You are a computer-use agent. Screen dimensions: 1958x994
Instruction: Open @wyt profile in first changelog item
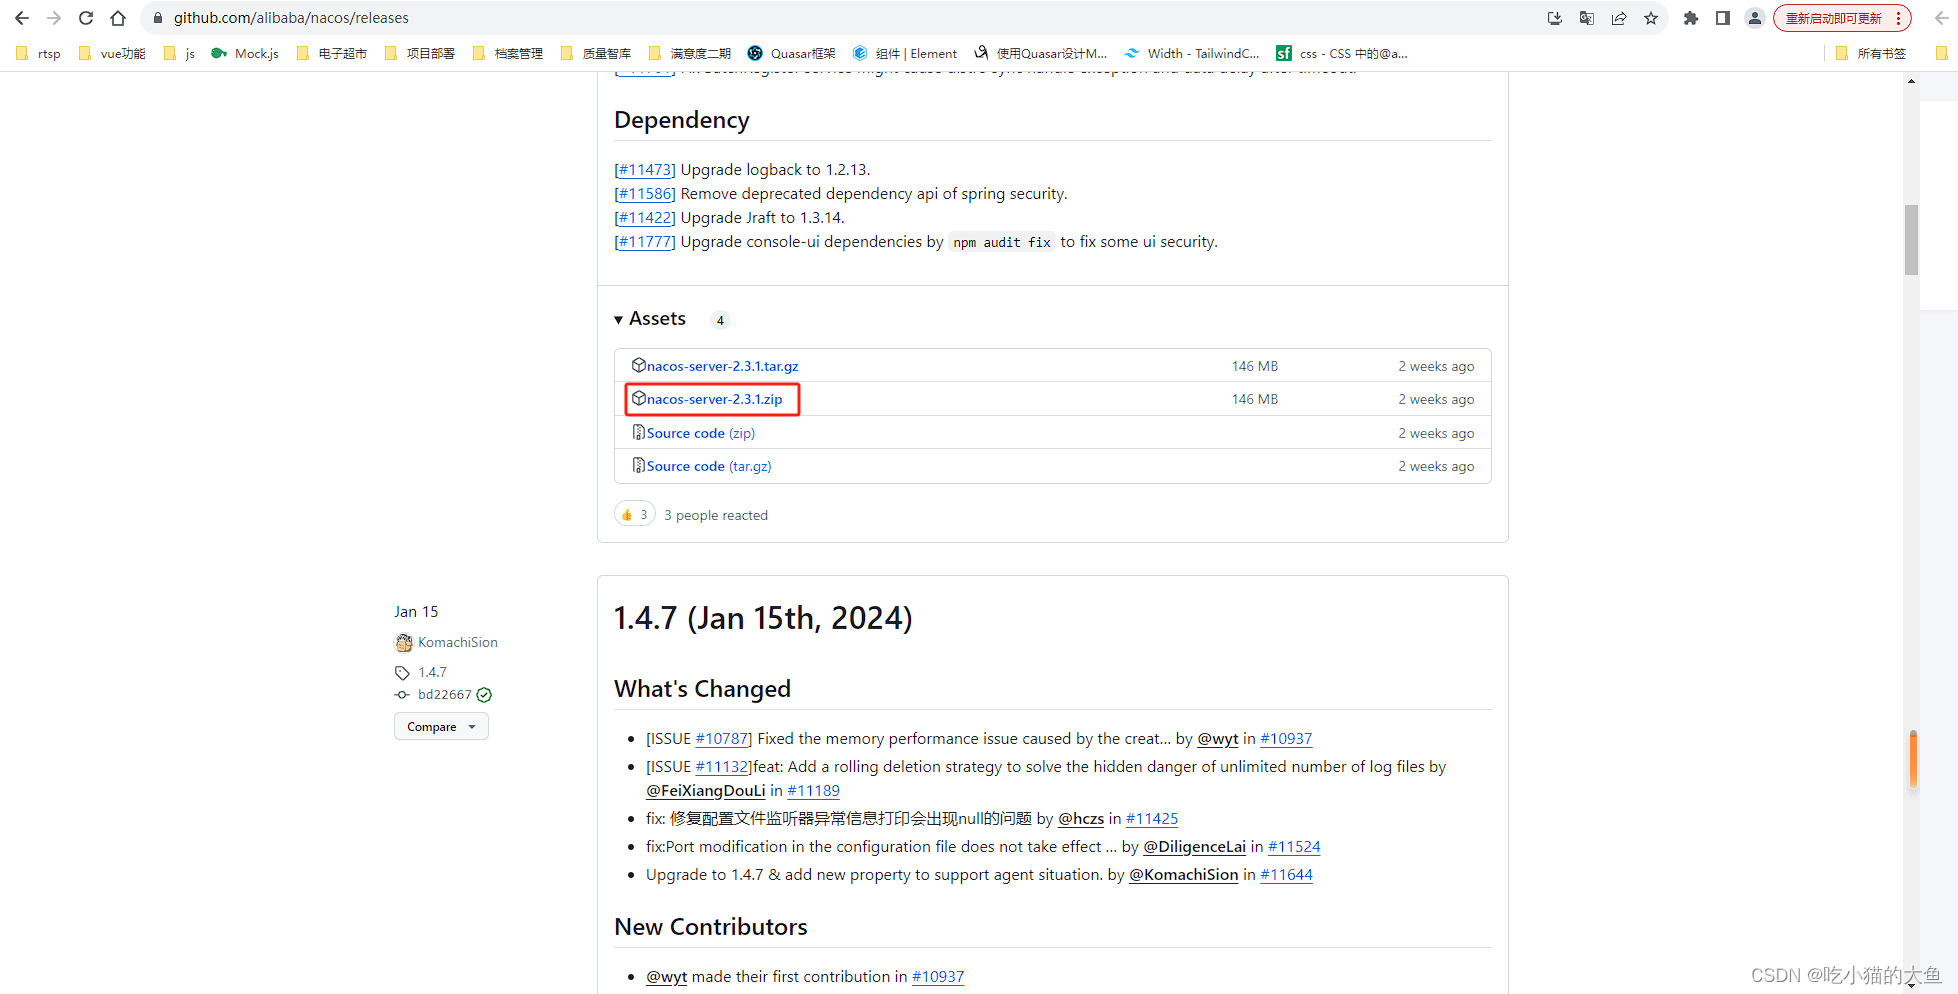tap(1217, 739)
